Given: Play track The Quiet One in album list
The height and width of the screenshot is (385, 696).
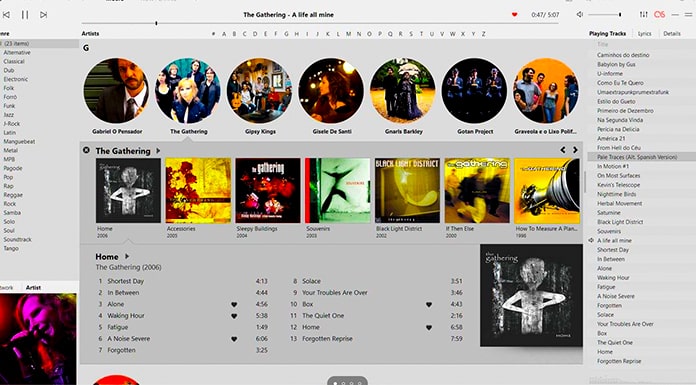Looking at the screenshot, I should coord(323,316).
